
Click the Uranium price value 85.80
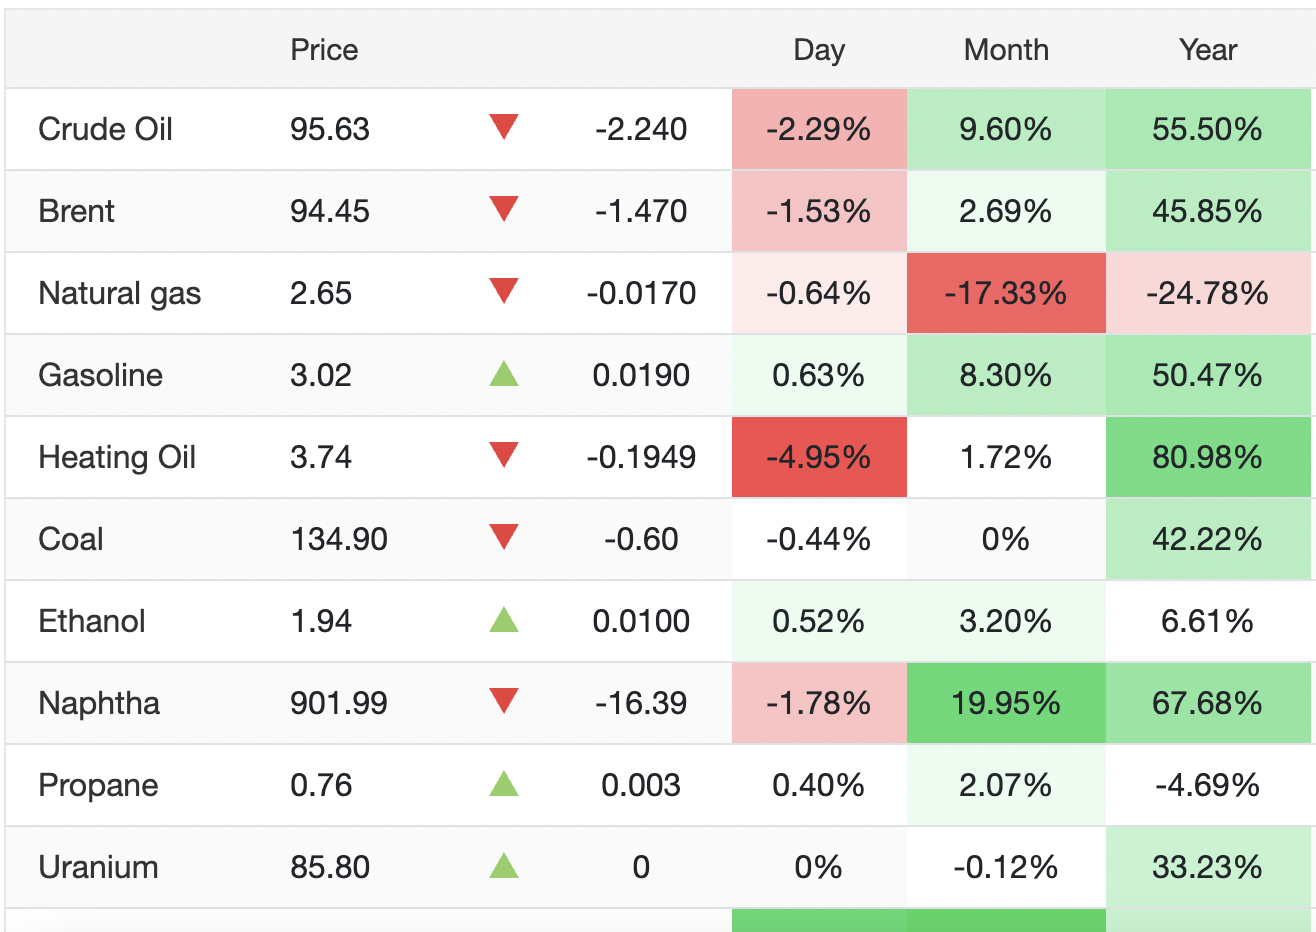point(330,867)
